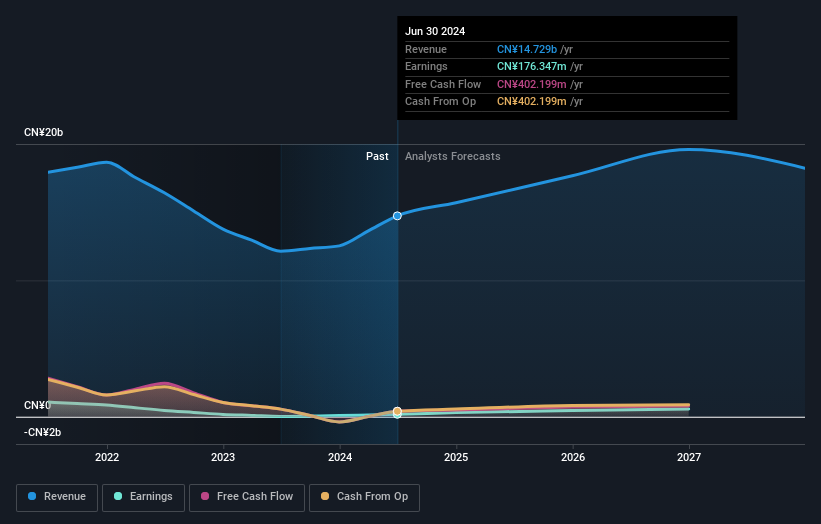Click the CN¥20b y-axis label

click(x=43, y=133)
